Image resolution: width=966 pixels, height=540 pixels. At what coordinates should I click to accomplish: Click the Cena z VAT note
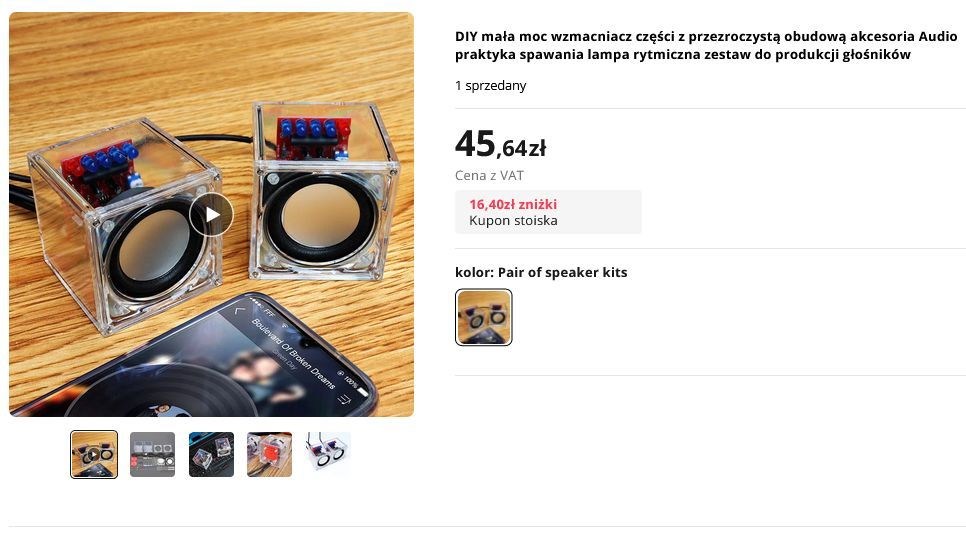tap(489, 176)
